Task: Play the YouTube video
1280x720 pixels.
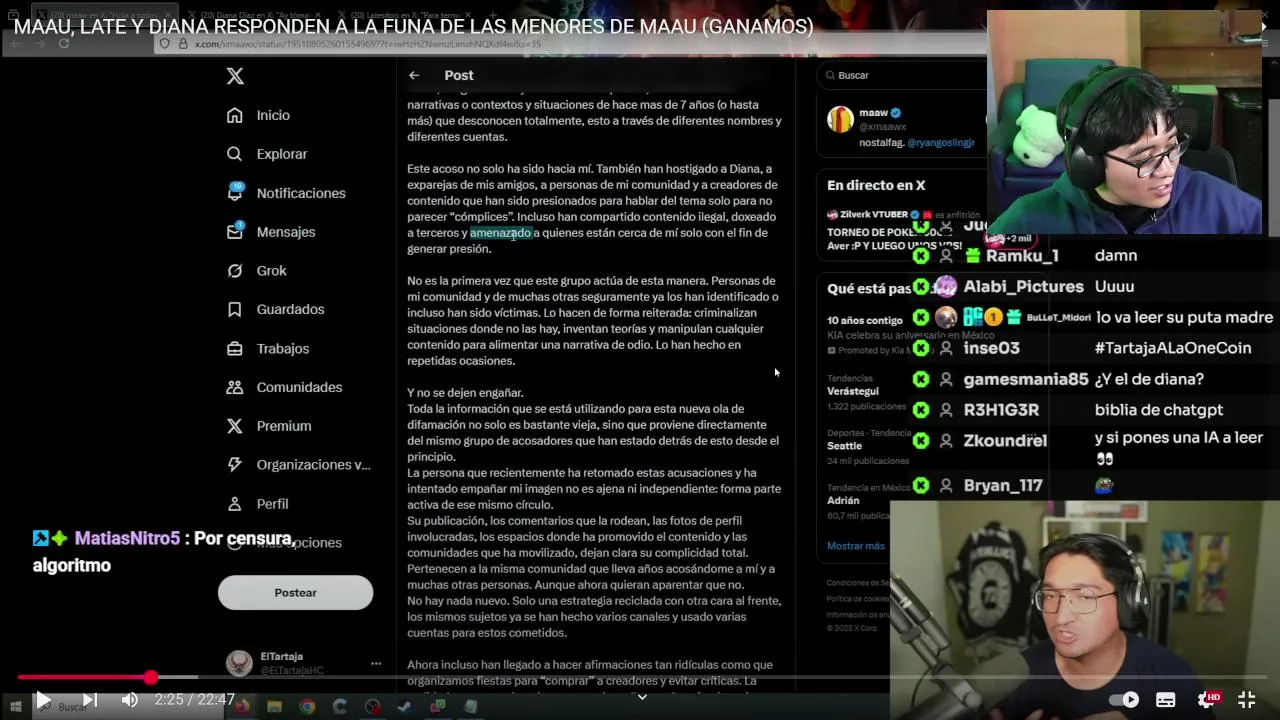Action: pos(43,700)
